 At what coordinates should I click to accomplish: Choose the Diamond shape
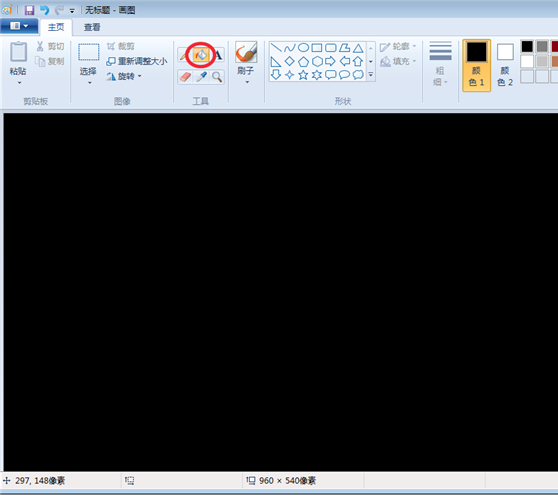290,62
